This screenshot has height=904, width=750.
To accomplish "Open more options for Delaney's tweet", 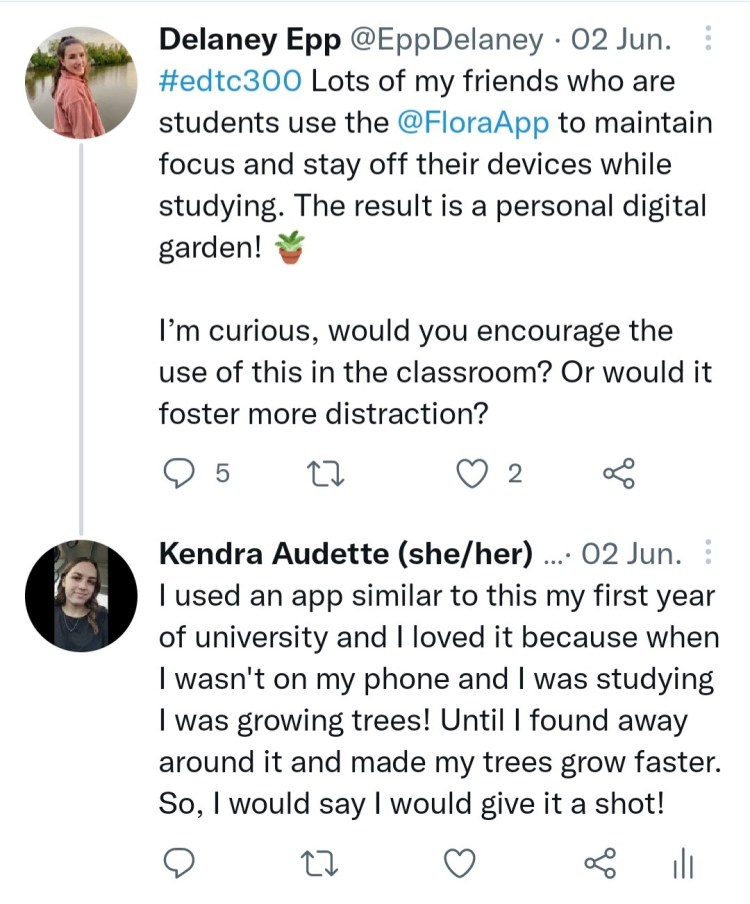I will (708, 40).
